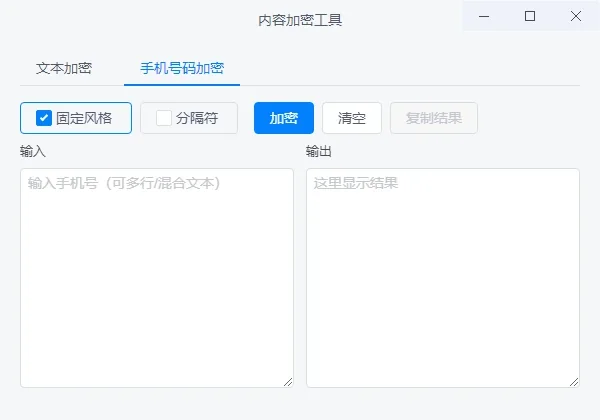Image resolution: width=600 pixels, height=420 pixels.
Task: Minimize the 内容加密工具 window
Action: (x=484, y=16)
